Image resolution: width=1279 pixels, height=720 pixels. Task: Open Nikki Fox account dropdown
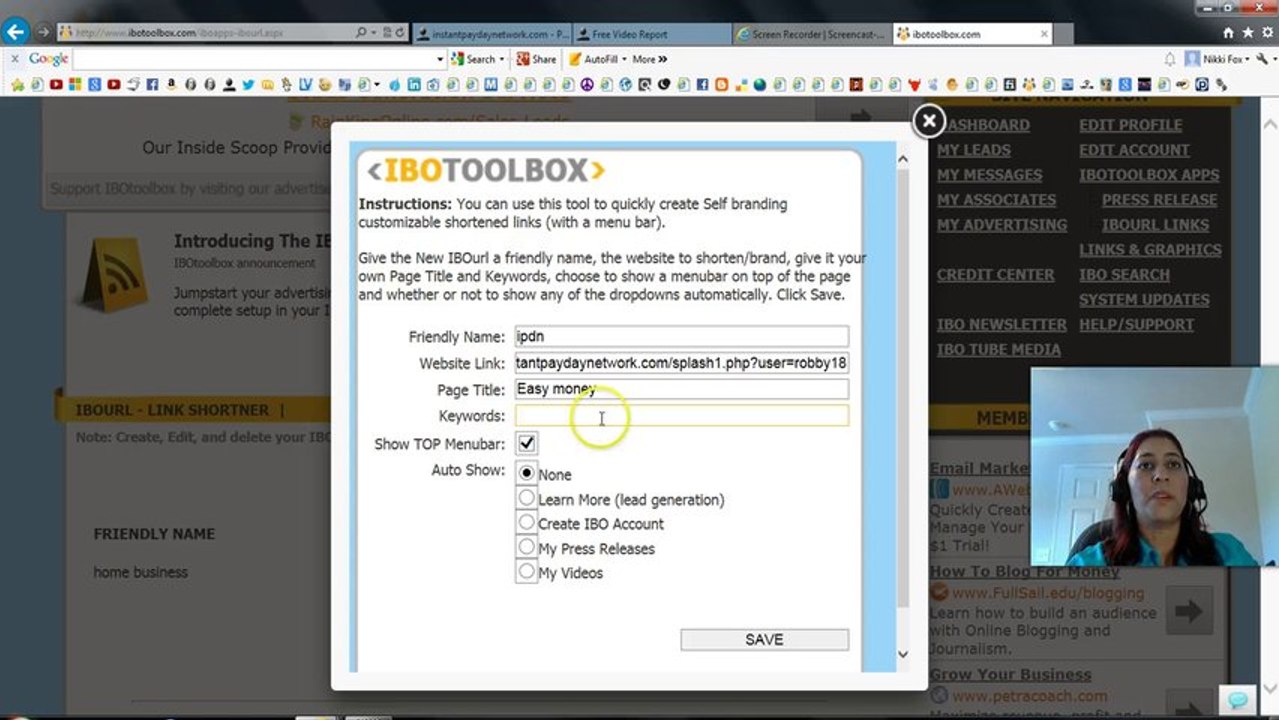(1248, 59)
